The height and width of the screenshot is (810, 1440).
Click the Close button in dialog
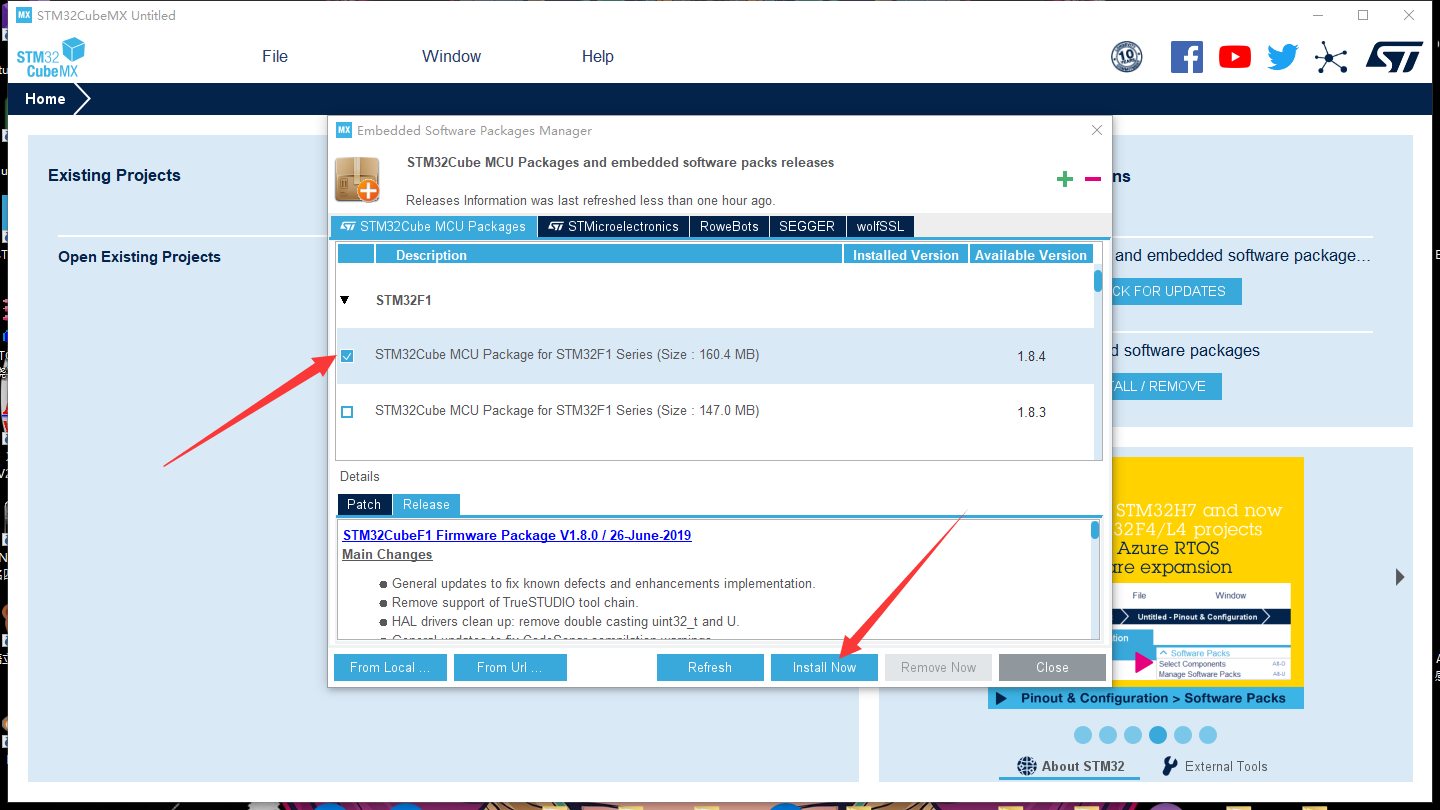(1052, 667)
